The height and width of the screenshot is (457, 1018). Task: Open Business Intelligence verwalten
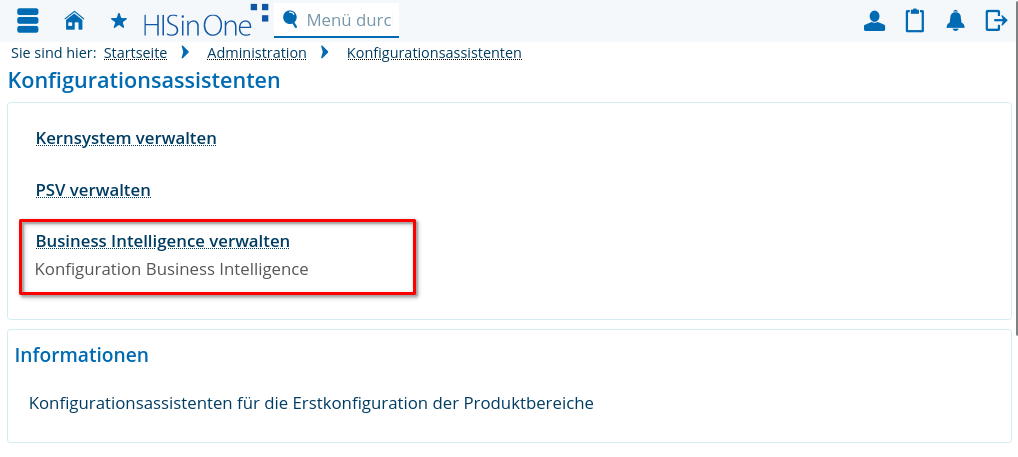pos(162,241)
